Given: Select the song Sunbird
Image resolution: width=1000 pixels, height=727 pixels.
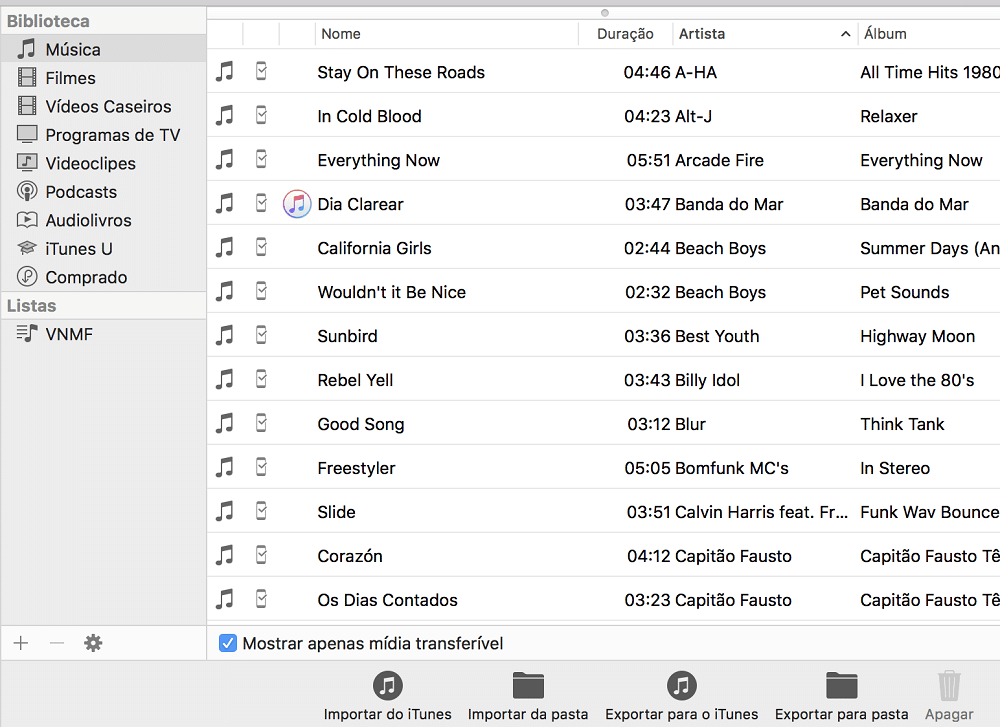Looking at the screenshot, I should (348, 336).
